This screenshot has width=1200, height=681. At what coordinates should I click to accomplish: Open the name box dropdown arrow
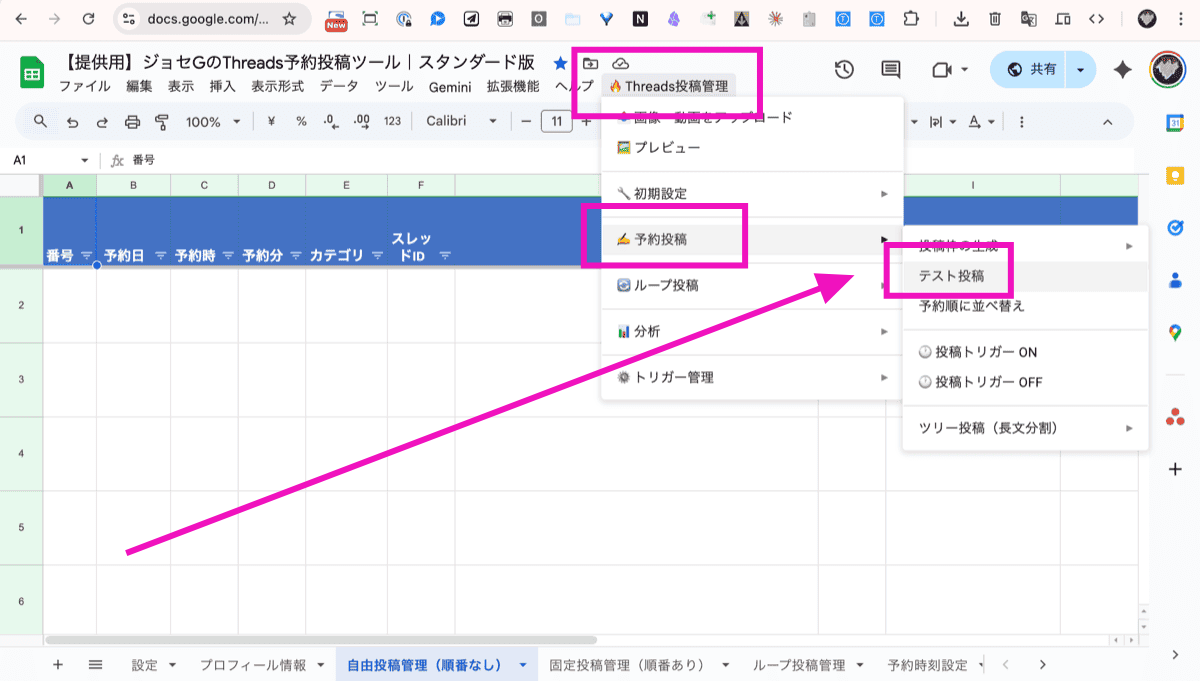click(85, 160)
